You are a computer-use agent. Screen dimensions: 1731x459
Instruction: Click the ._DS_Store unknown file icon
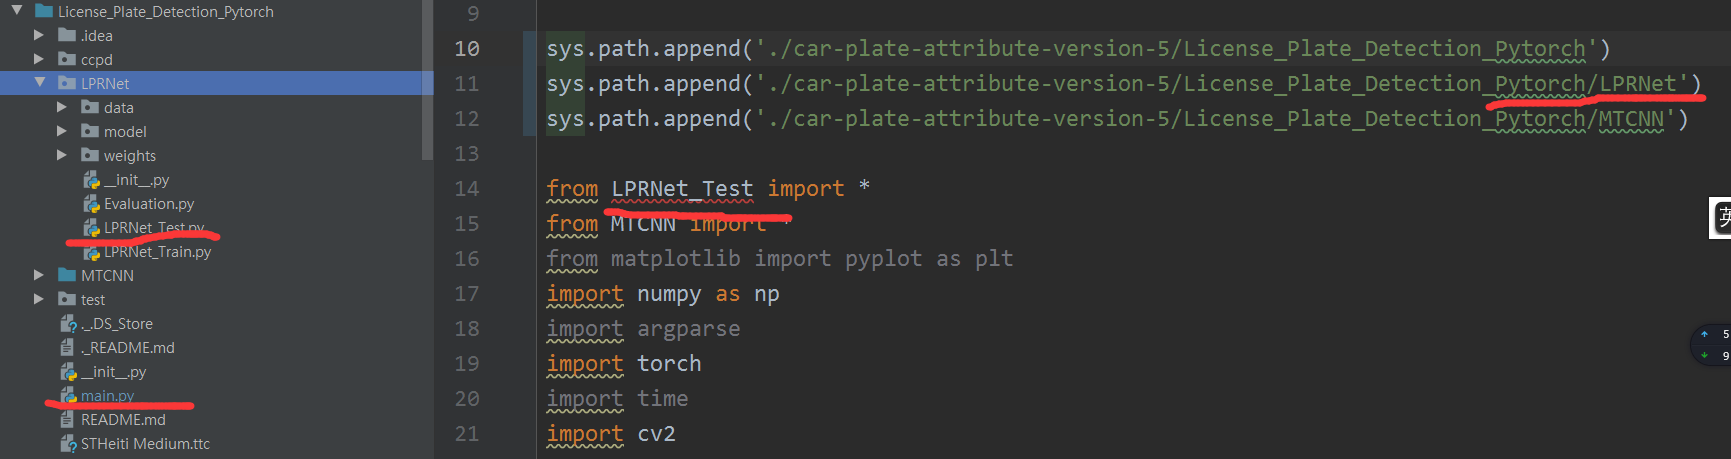pos(69,323)
